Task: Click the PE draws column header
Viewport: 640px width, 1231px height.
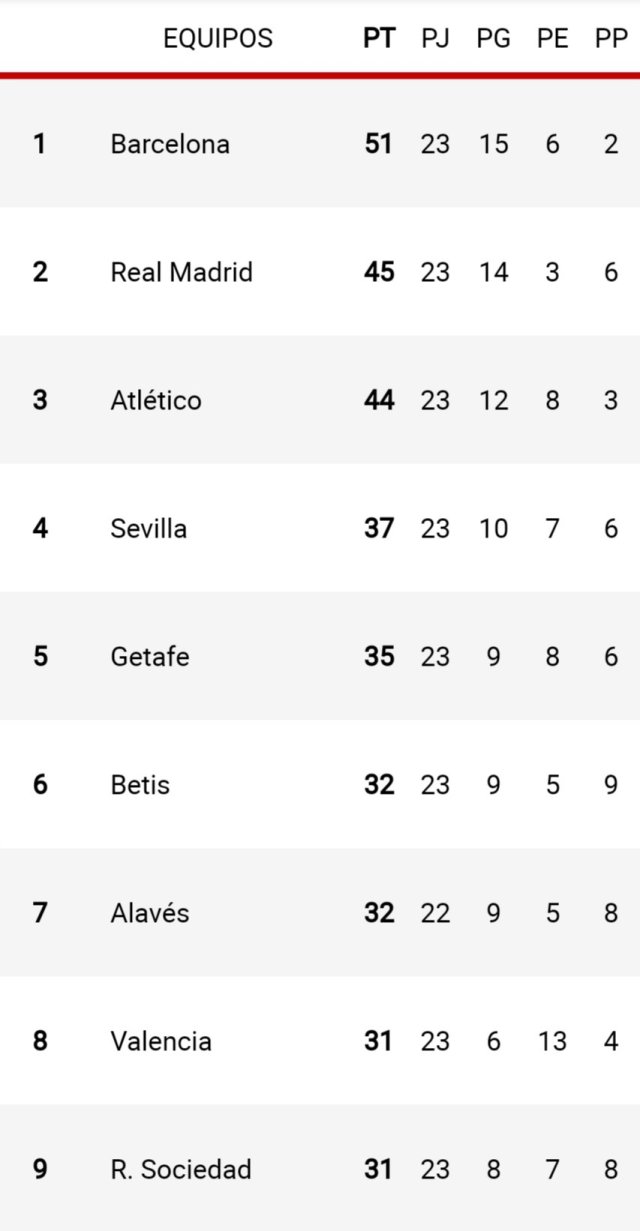Action: 552,39
